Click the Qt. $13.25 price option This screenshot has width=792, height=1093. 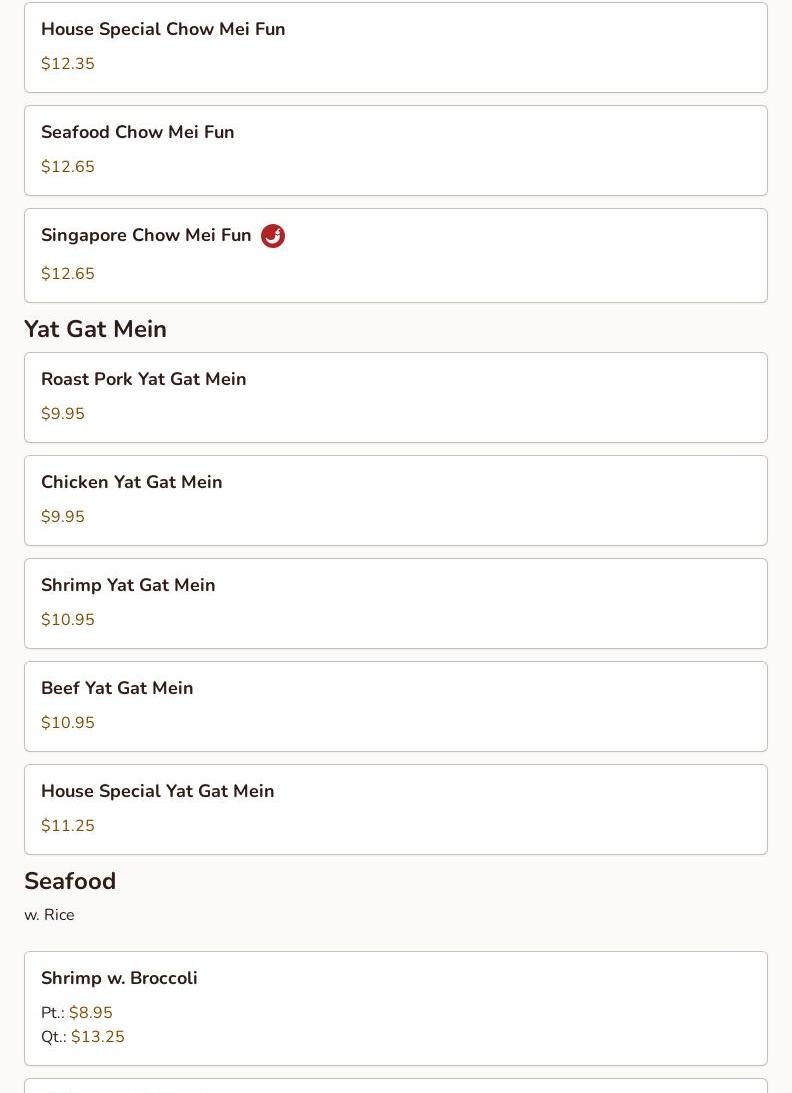pyautogui.click(x=97, y=1037)
